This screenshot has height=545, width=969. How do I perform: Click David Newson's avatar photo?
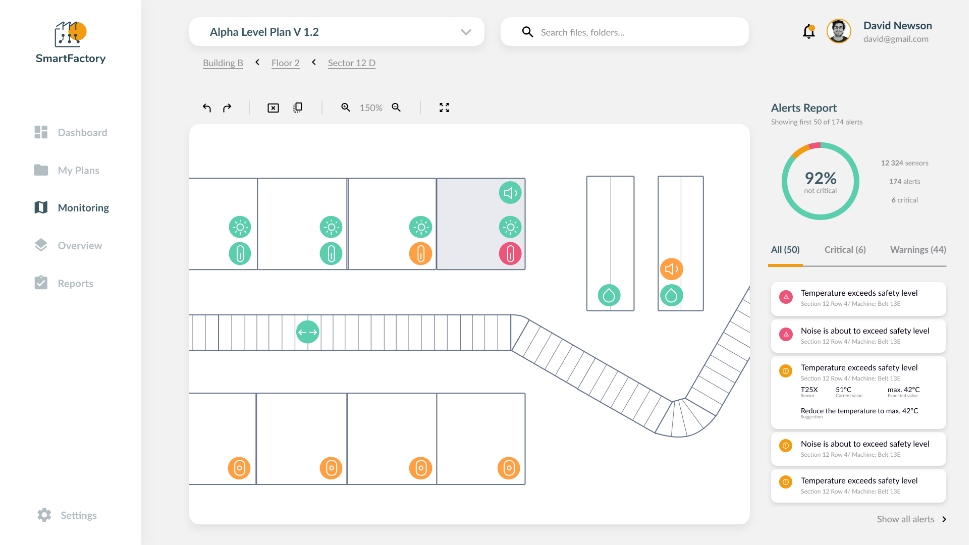click(839, 32)
